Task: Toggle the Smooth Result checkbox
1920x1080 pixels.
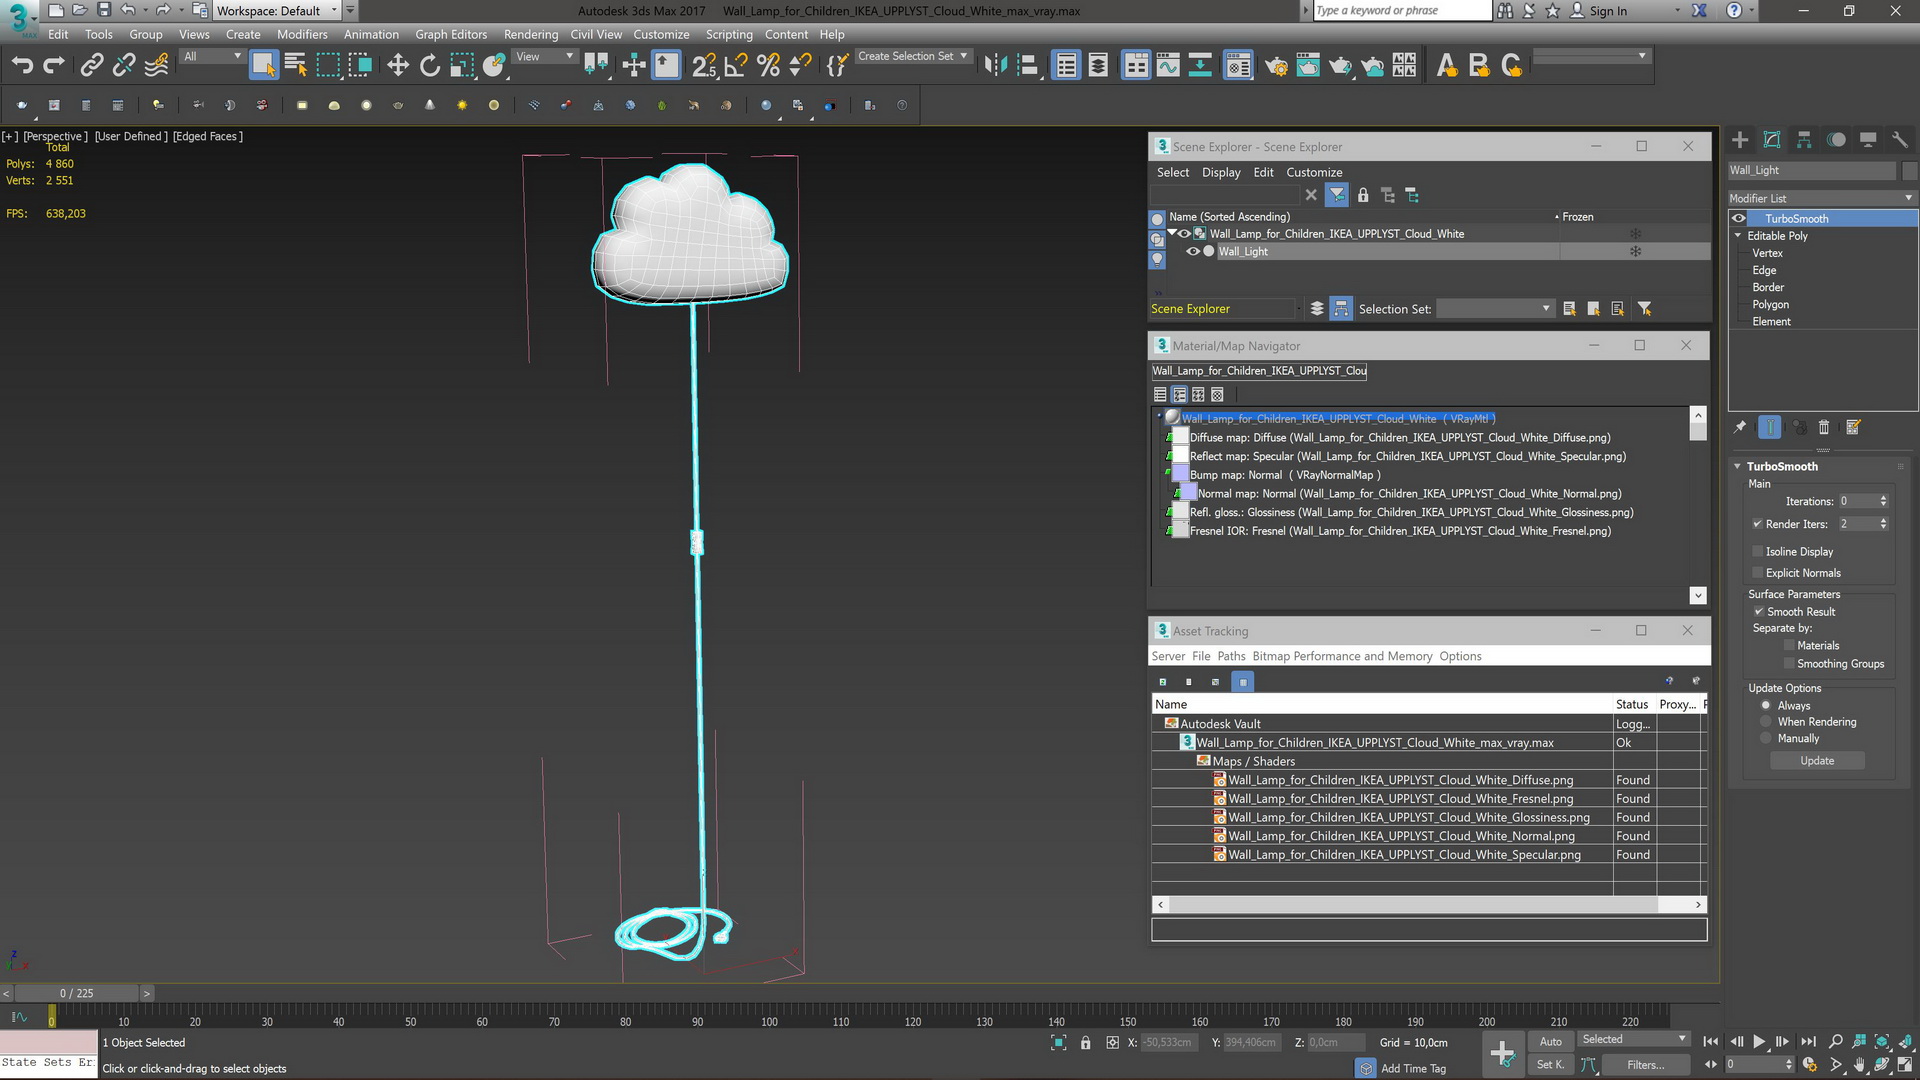Action: click(1758, 612)
